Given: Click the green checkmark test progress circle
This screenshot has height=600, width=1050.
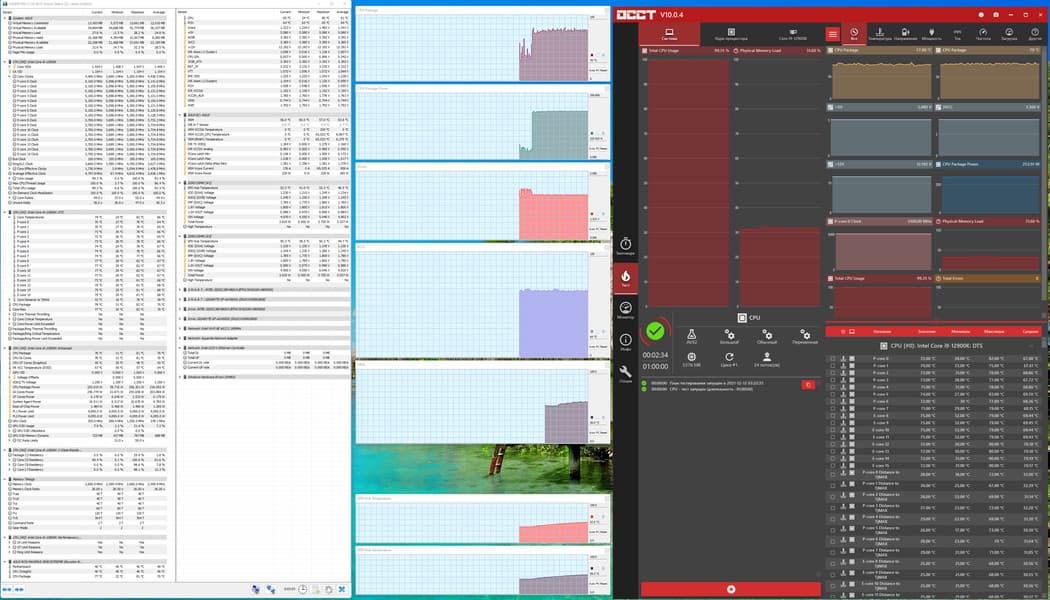Looking at the screenshot, I should pyautogui.click(x=656, y=331).
